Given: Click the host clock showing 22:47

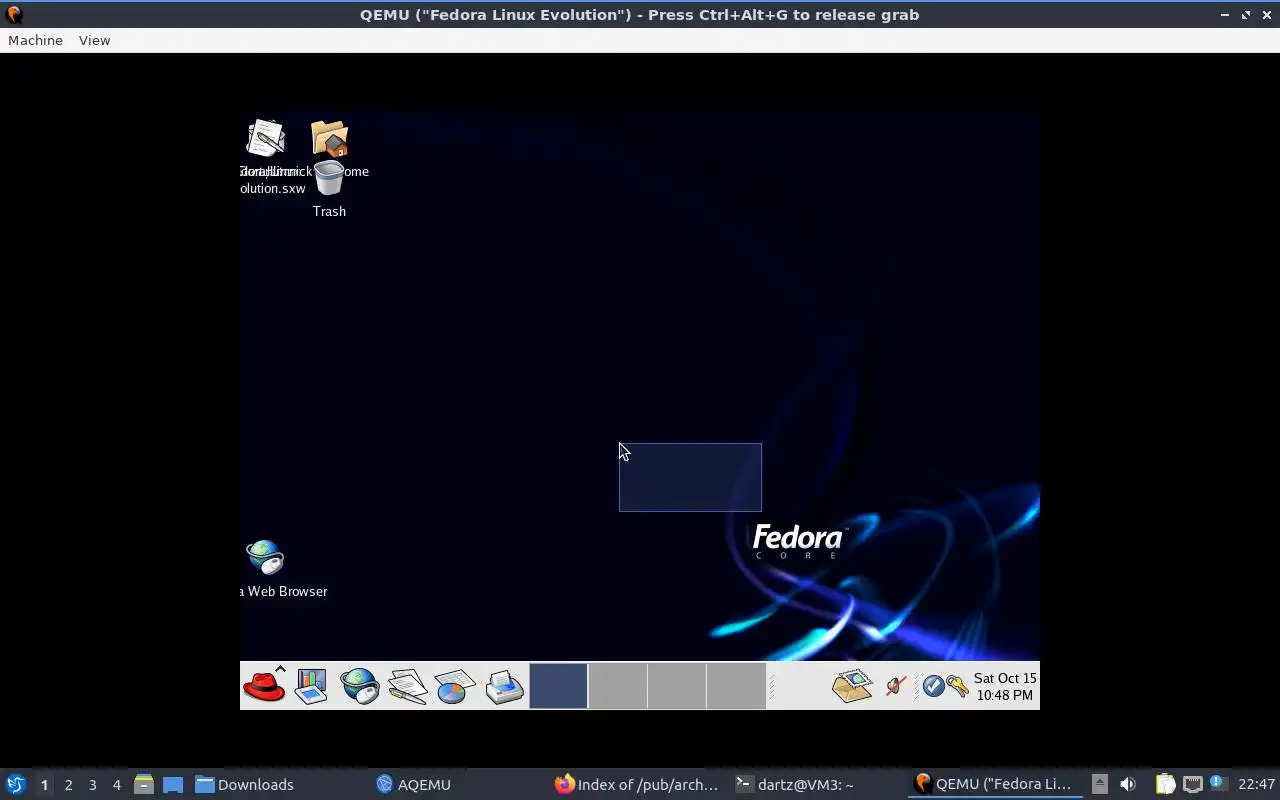Looking at the screenshot, I should tap(1256, 785).
